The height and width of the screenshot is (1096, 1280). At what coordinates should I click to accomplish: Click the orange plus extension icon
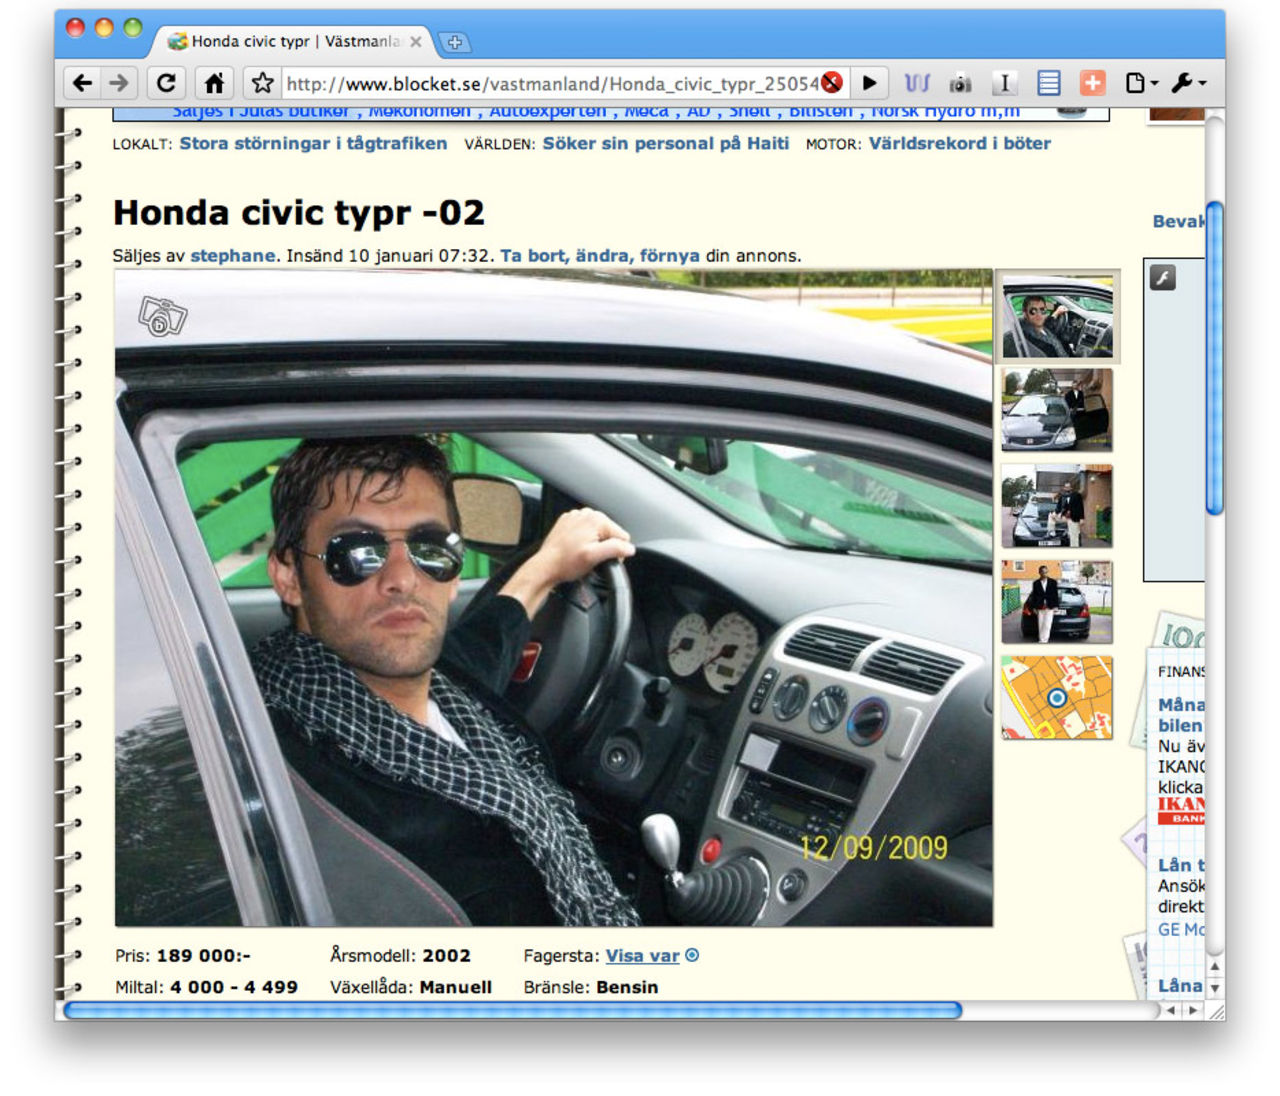click(1092, 83)
